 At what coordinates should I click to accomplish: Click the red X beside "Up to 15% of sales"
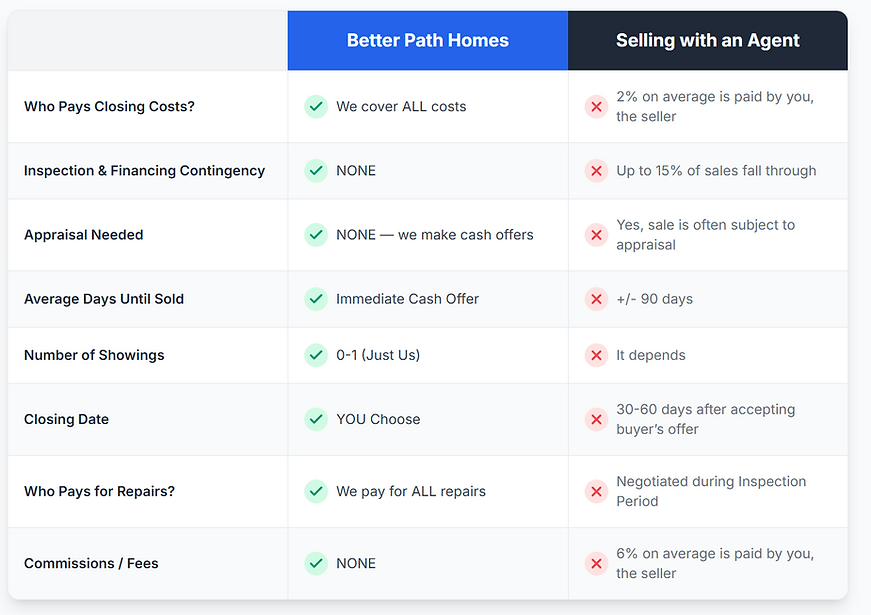tap(596, 170)
